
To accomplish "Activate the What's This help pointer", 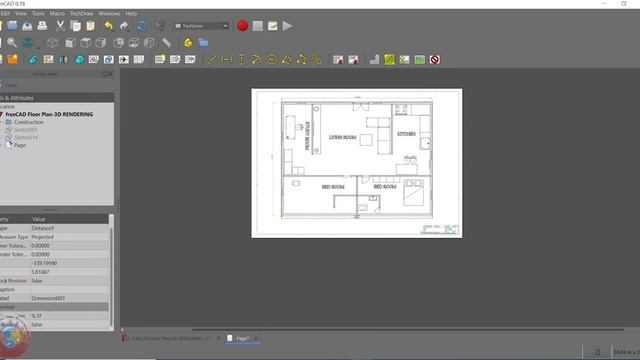I will coord(160,26).
